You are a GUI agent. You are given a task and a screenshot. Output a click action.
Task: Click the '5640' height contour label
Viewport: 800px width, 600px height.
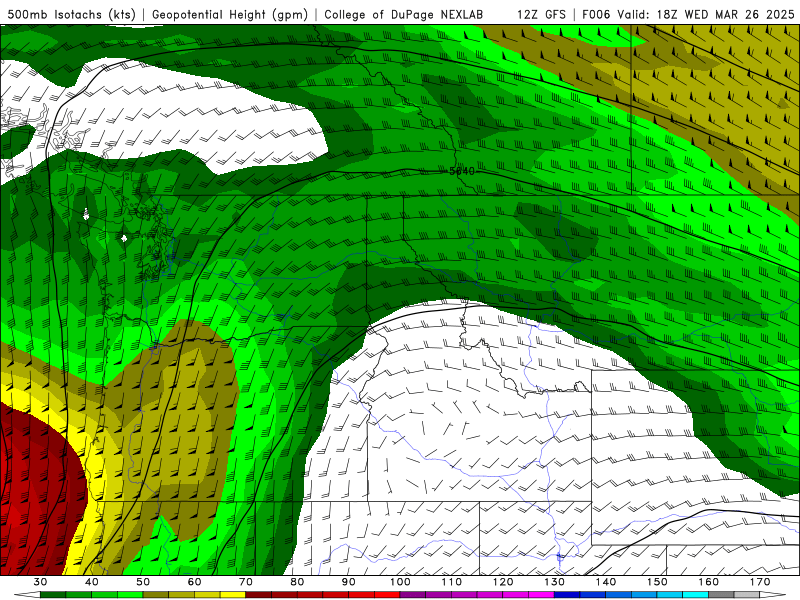click(462, 171)
